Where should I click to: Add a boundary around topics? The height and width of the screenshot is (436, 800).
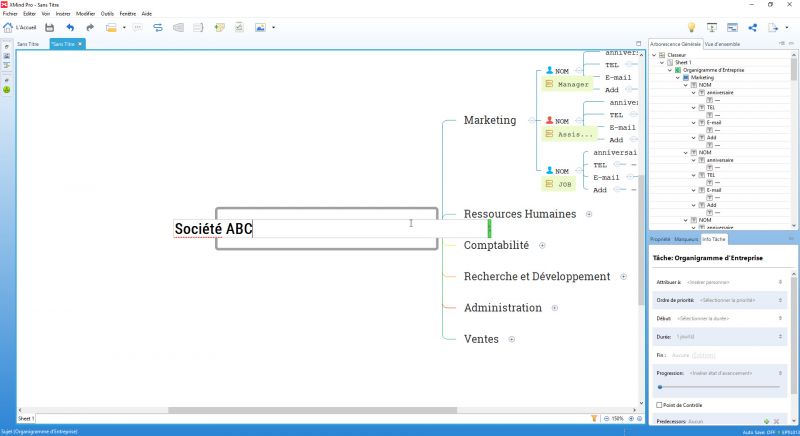click(x=178, y=28)
